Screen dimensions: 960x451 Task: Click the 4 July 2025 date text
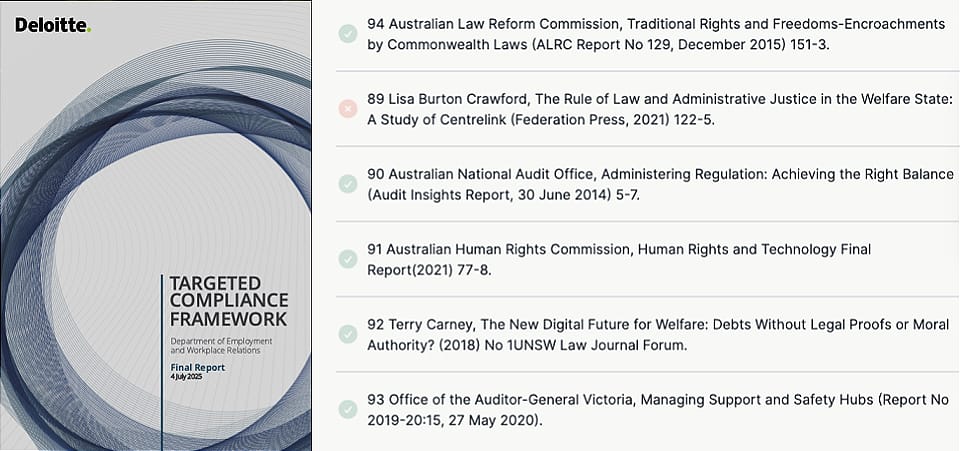click(186, 377)
